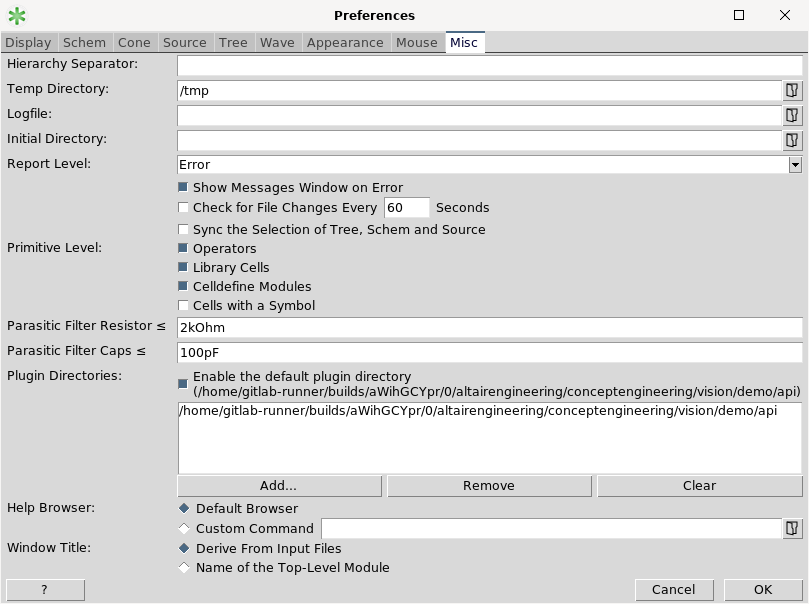Select Name of the Top-Level Module option
This screenshot has width=809, height=604.
[x=184, y=567]
